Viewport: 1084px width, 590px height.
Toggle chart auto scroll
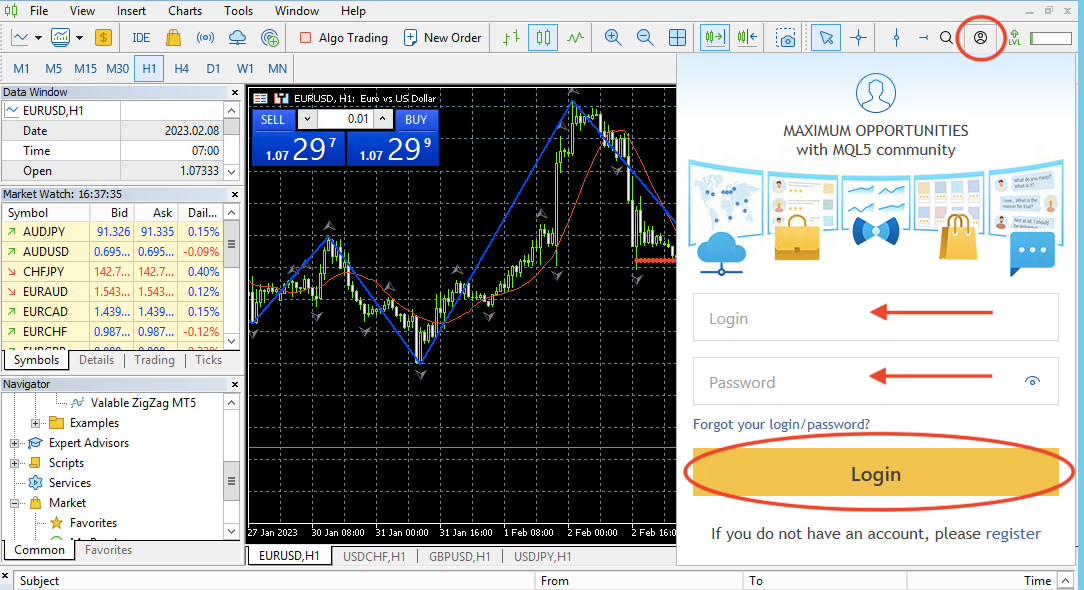(714, 37)
